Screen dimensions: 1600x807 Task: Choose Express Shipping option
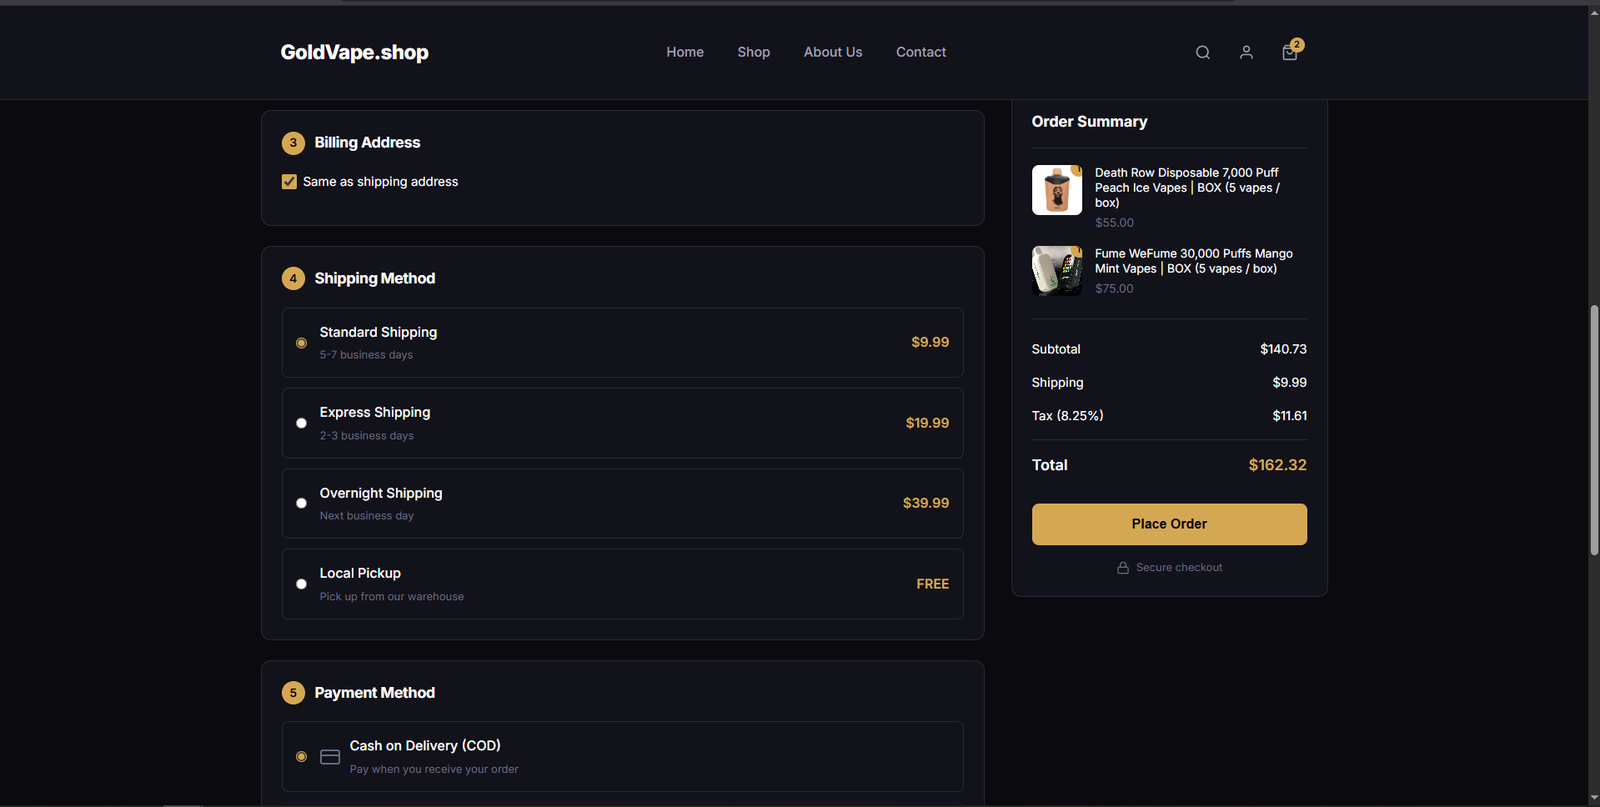(x=301, y=423)
